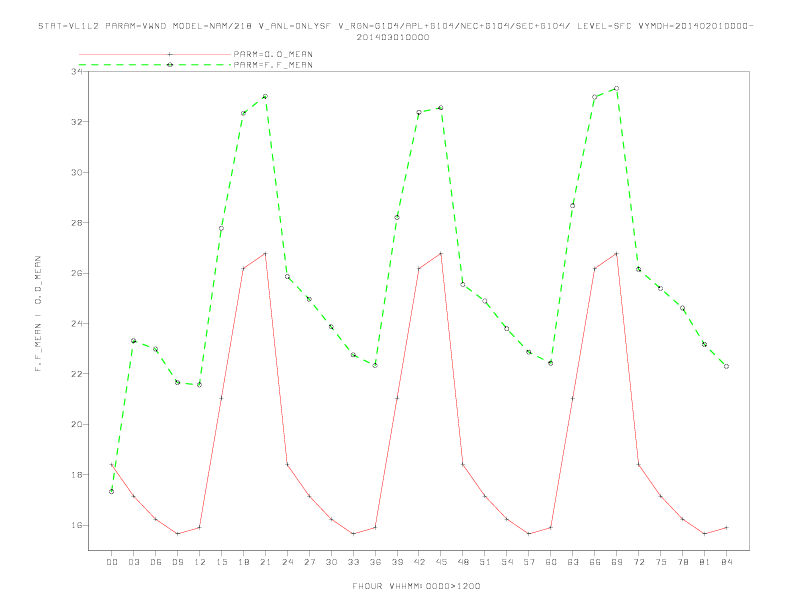Click the green dashed legend line sample

(x=155, y=65)
